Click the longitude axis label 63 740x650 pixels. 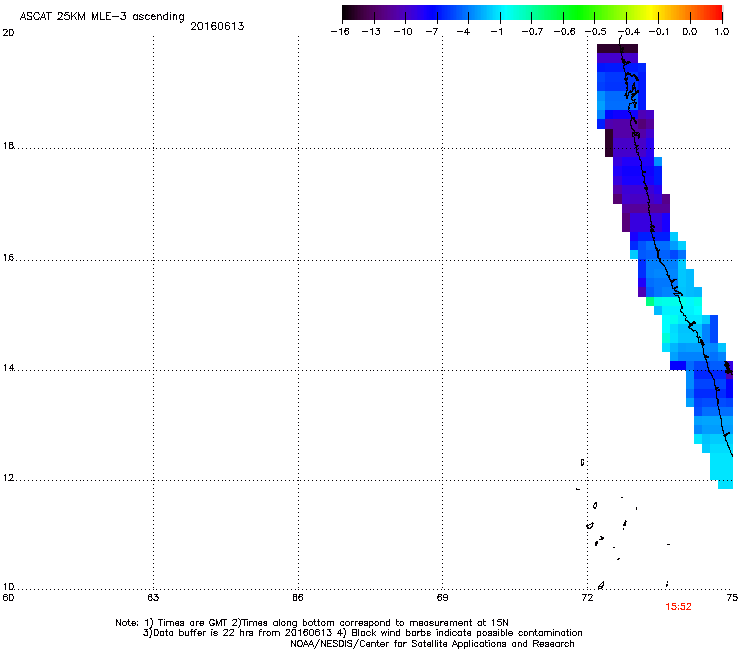tap(153, 598)
